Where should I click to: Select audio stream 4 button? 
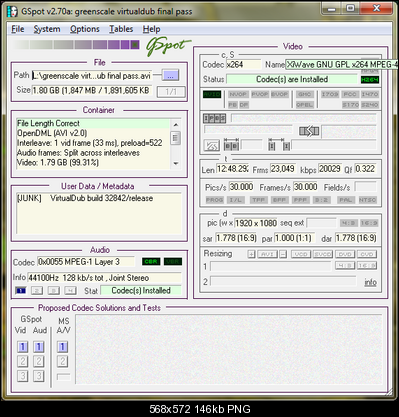70,291
